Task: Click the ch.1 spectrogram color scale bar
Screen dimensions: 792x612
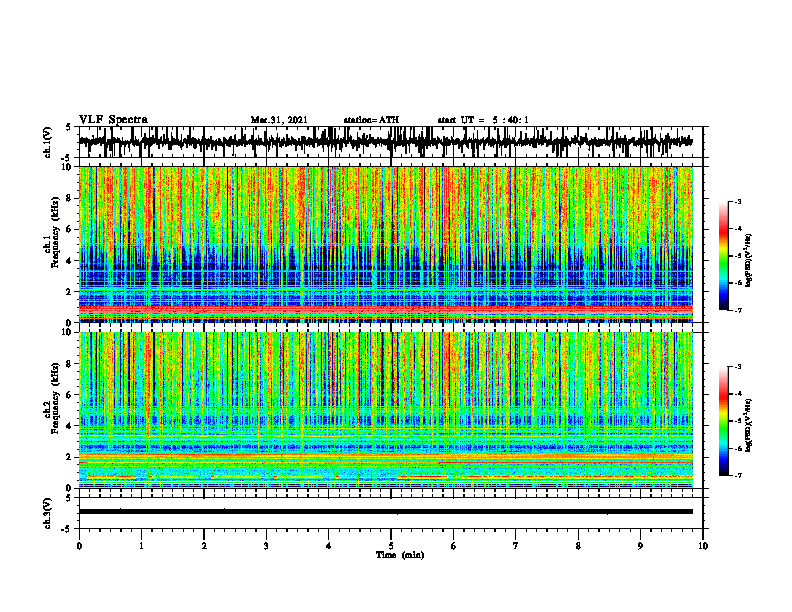Action: pyautogui.click(x=723, y=255)
